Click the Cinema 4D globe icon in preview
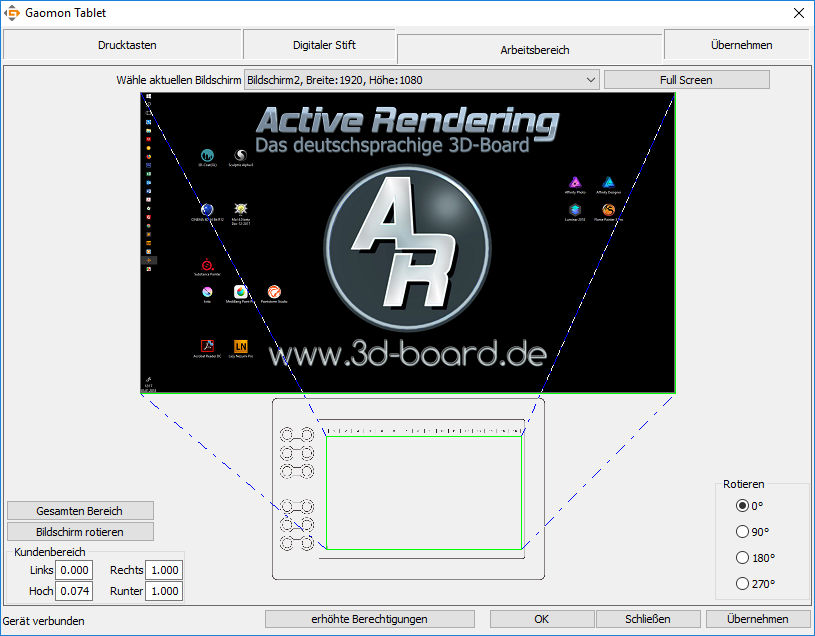Screen dimensions: 815x636 [207, 209]
